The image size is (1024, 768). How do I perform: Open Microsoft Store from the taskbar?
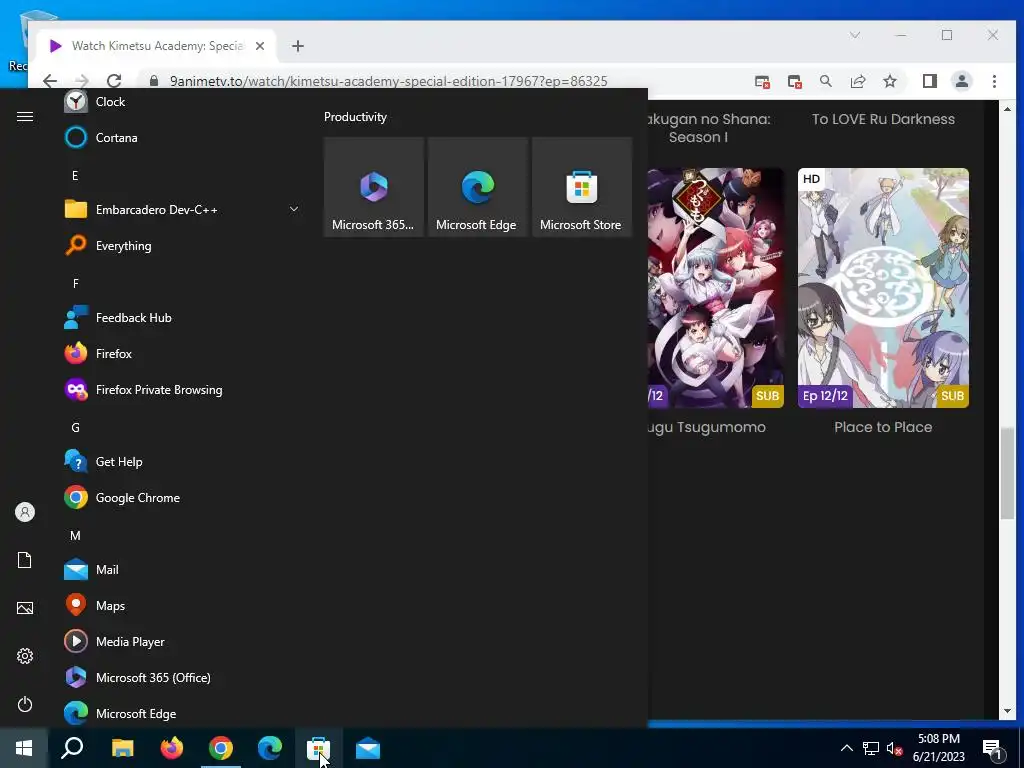(x=319, y=748)
